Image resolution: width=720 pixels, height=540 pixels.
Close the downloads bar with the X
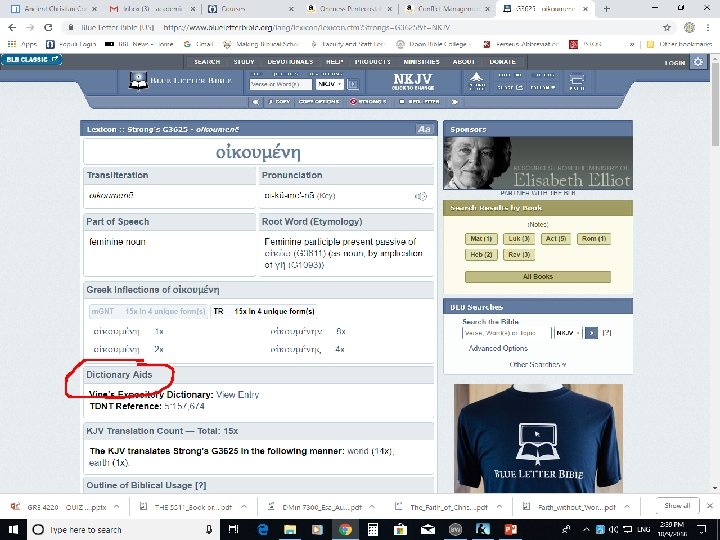(709, 506)
